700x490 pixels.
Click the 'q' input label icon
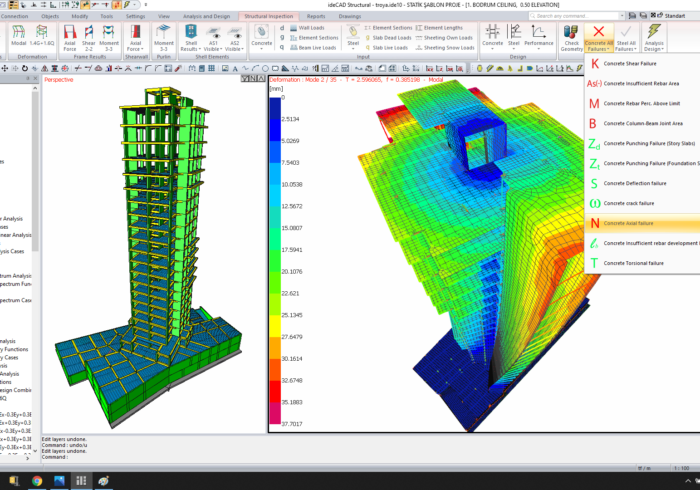[282, 47]
